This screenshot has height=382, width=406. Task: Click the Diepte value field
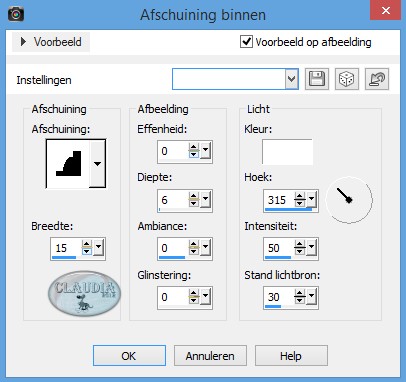(173, 200)
